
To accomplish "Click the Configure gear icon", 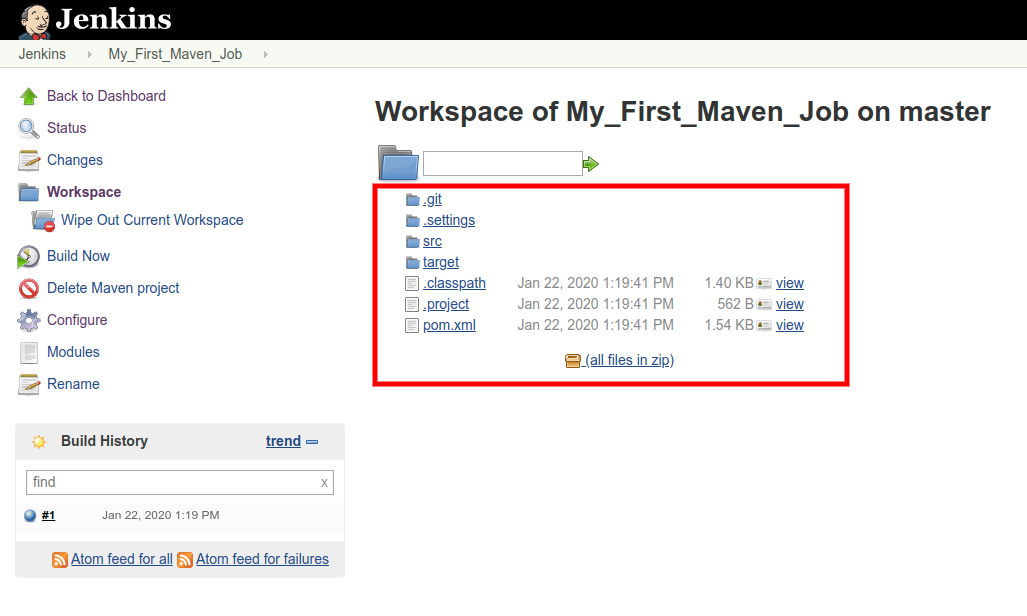I will pos(29,320).
